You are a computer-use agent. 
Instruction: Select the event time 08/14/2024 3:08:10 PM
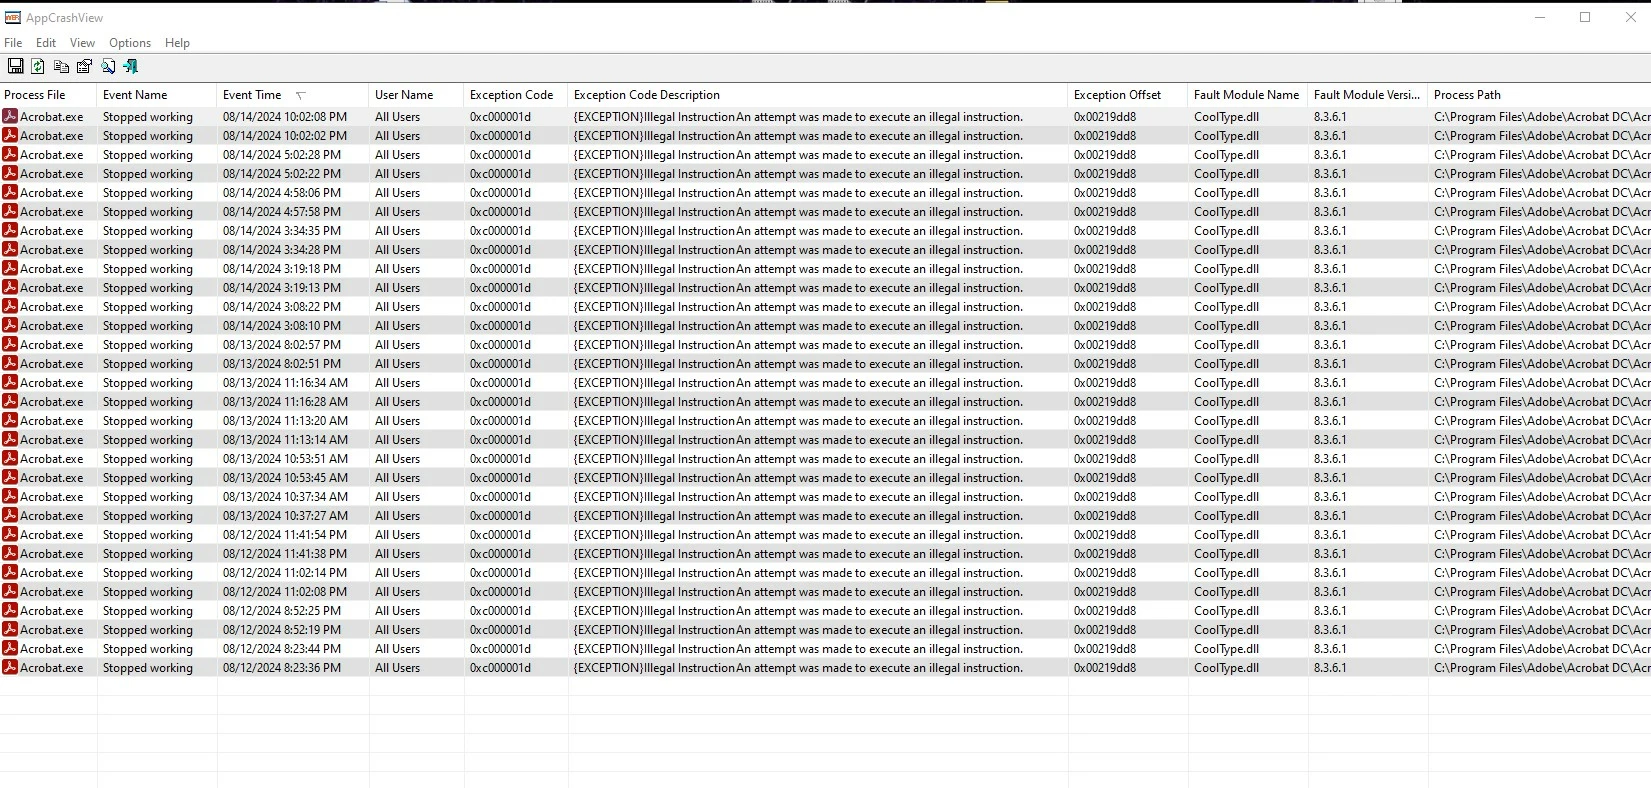point(282,326)
